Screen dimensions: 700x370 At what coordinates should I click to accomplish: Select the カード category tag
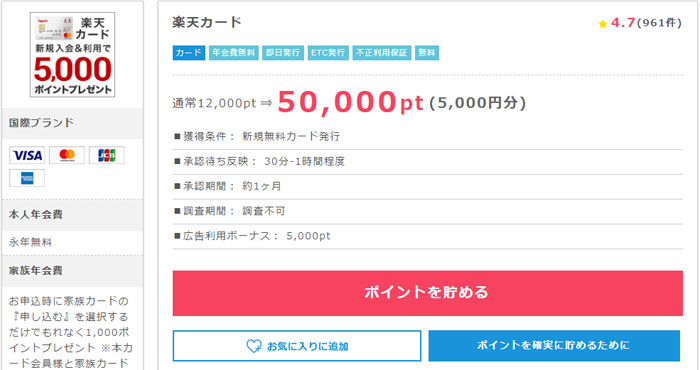point(189,53)
